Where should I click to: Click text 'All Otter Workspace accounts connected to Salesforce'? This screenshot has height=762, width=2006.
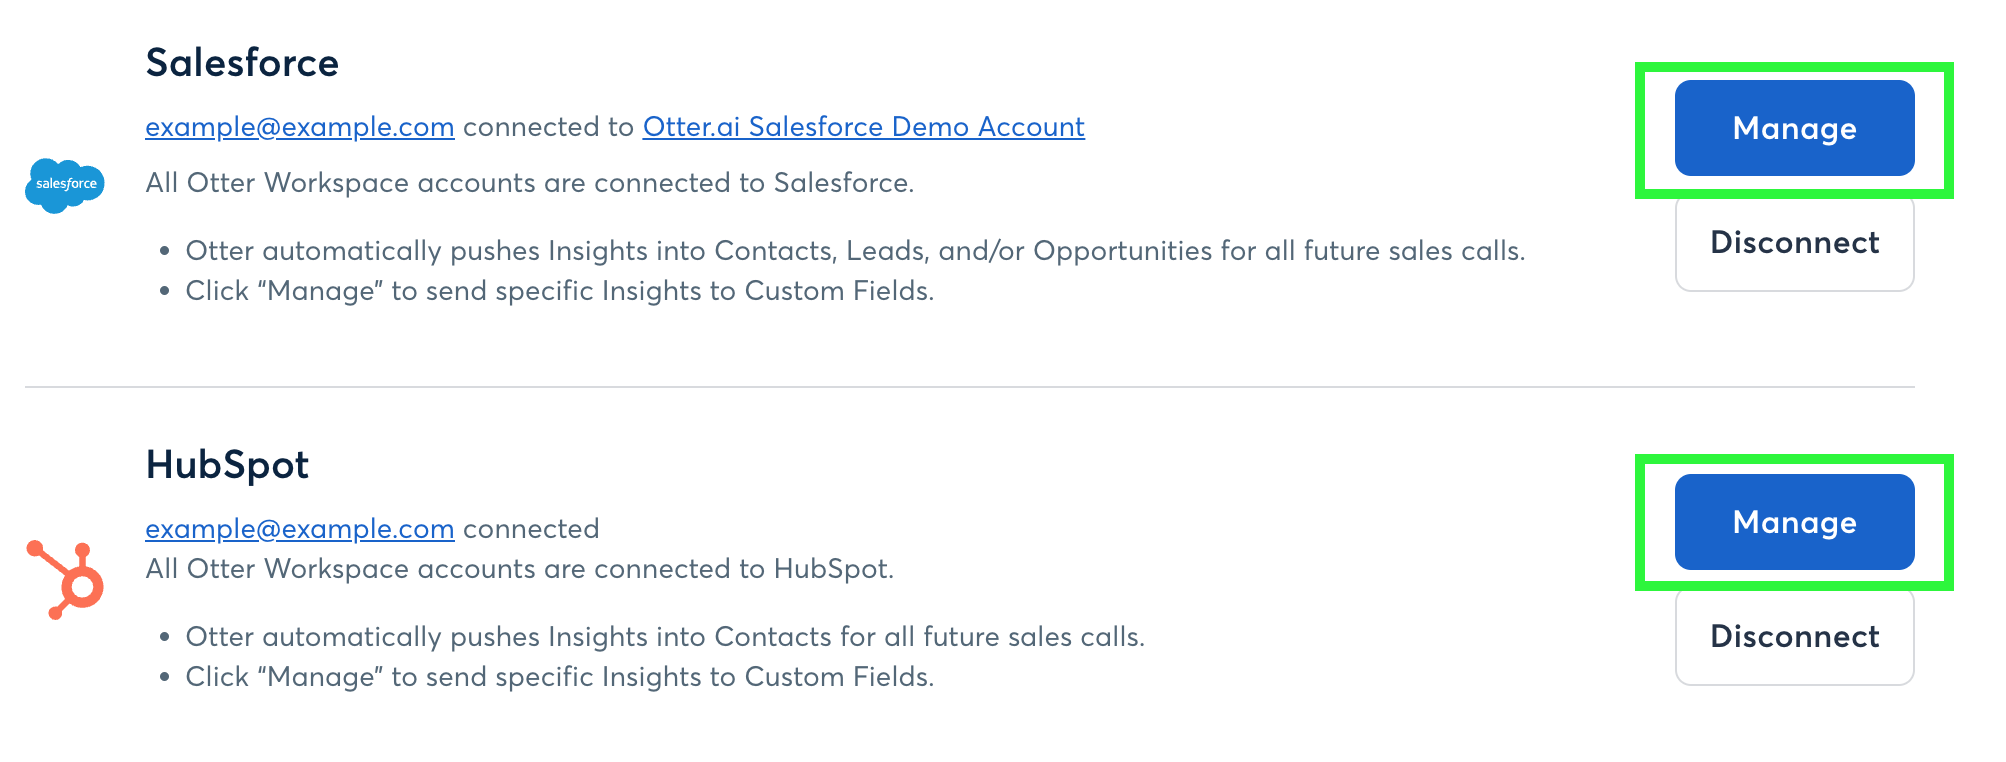click(x=530, y=183)
